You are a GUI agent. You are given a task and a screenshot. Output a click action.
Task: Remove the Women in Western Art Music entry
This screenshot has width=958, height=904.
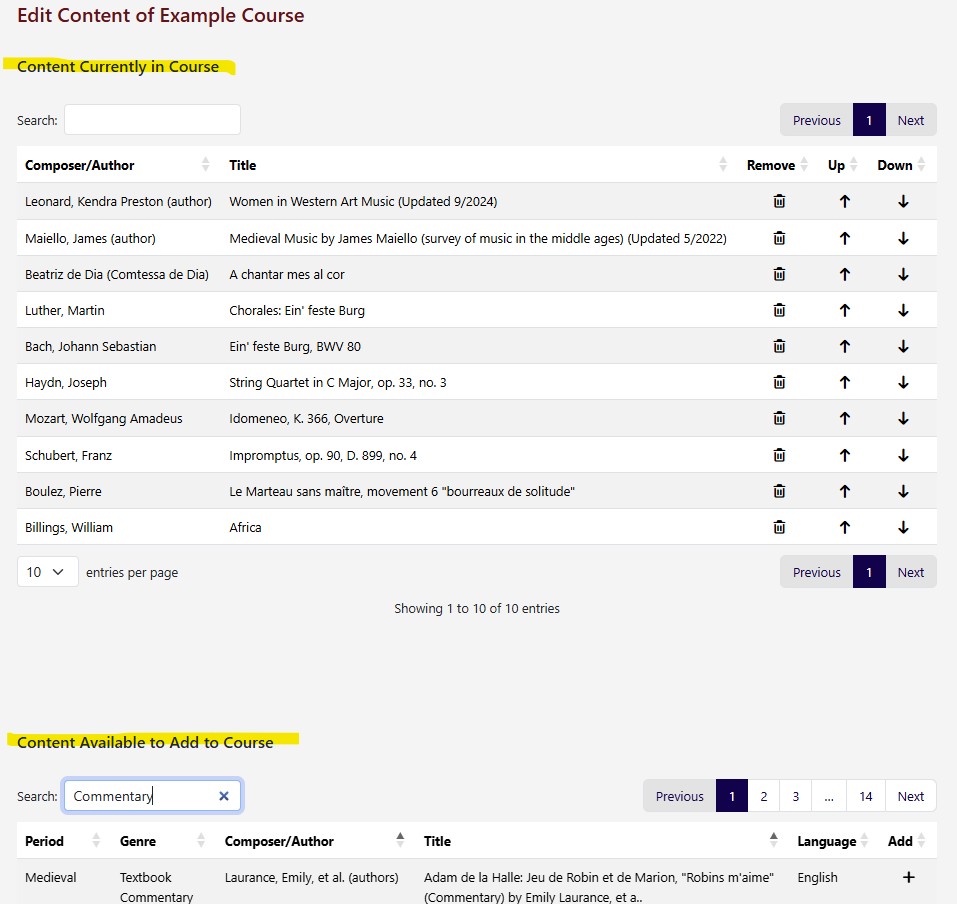click(779, 201)
